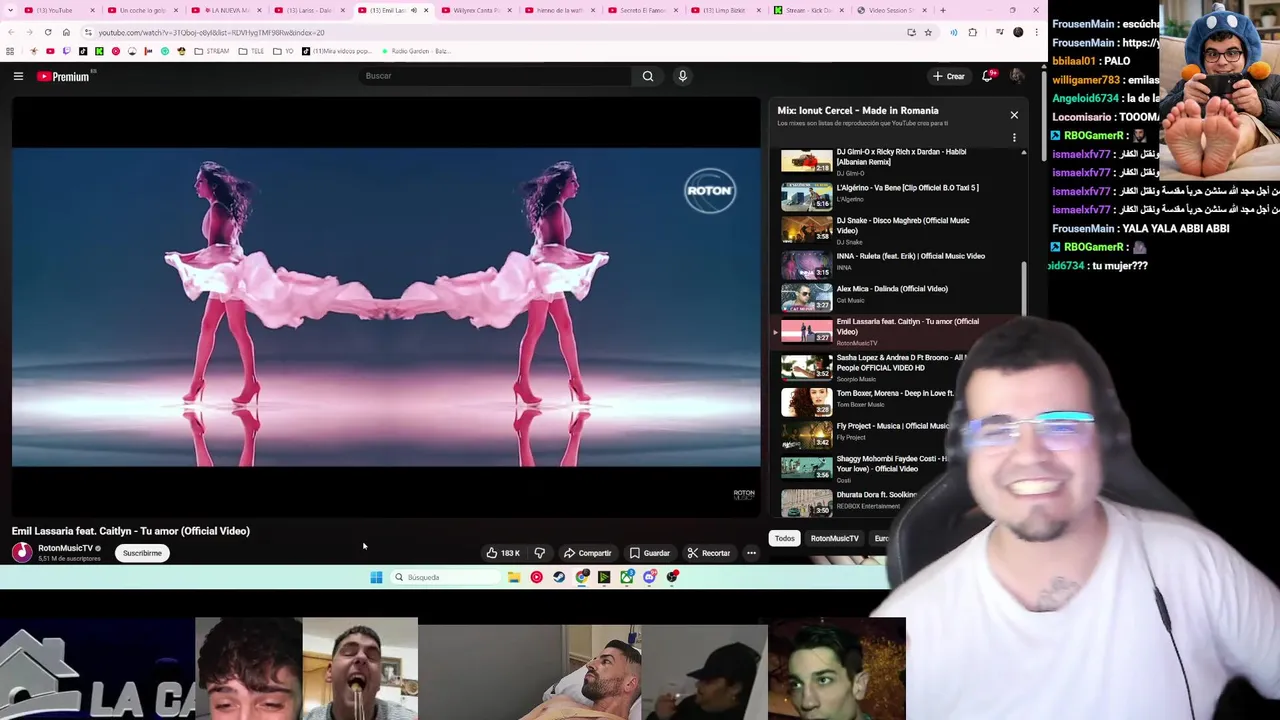
Task: Click the magnifier search button on YouTube
Action: point(648,76)
